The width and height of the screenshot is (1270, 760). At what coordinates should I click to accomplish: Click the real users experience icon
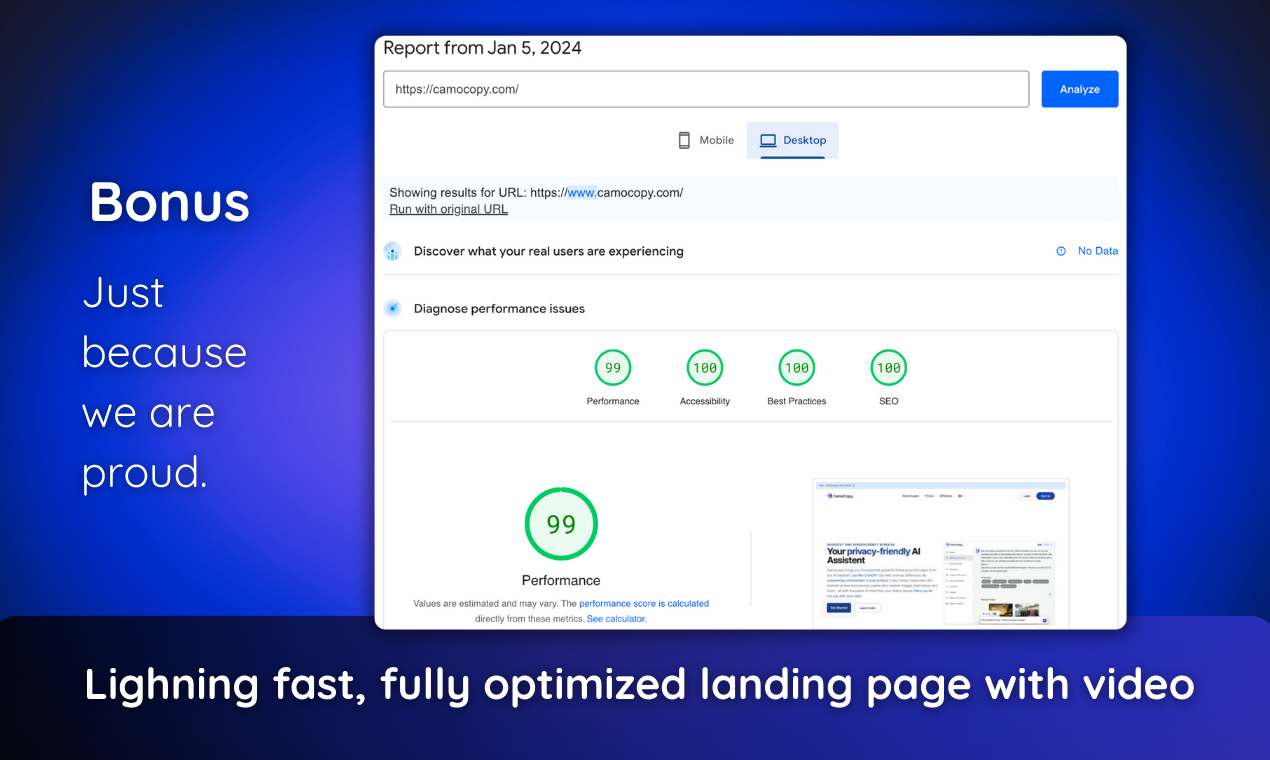click(x=392, y=251)
